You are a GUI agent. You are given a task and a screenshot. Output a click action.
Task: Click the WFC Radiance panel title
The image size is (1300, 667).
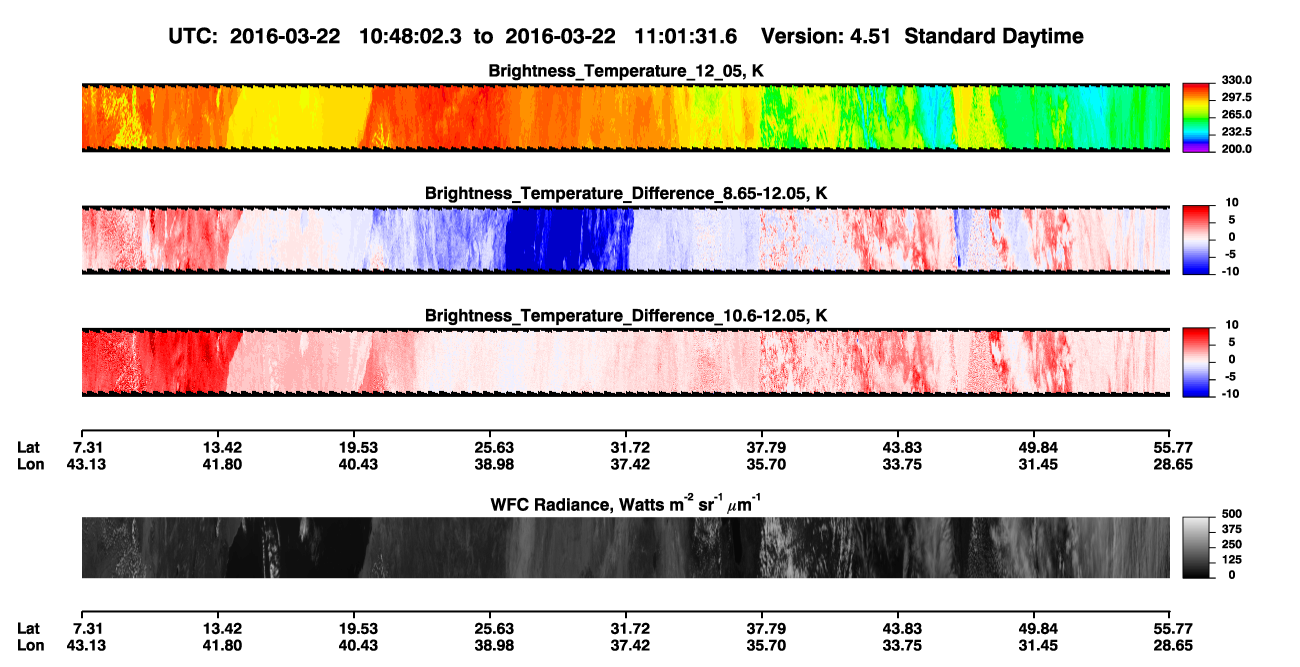(626, 503)
